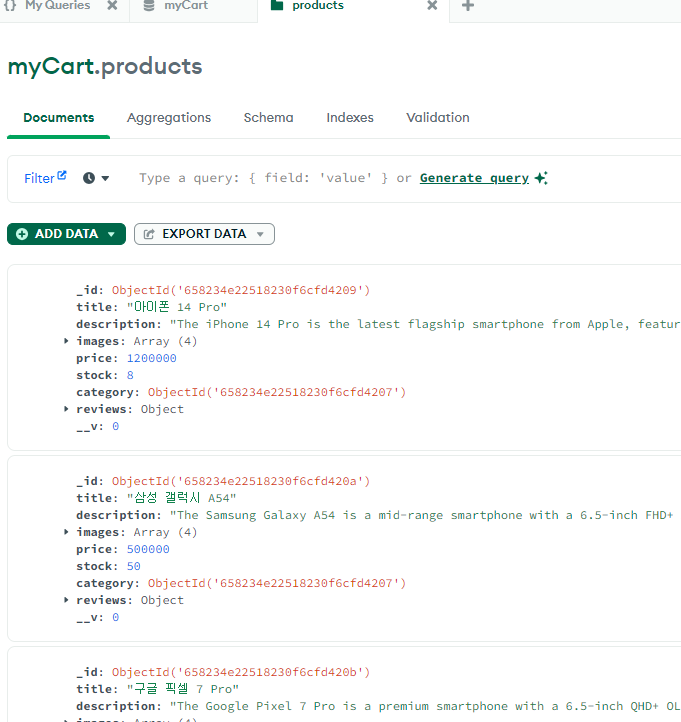The image size is (681, 722).
Task: Select the _id ending in cfd4209
Action: click(x=241, y=290)
